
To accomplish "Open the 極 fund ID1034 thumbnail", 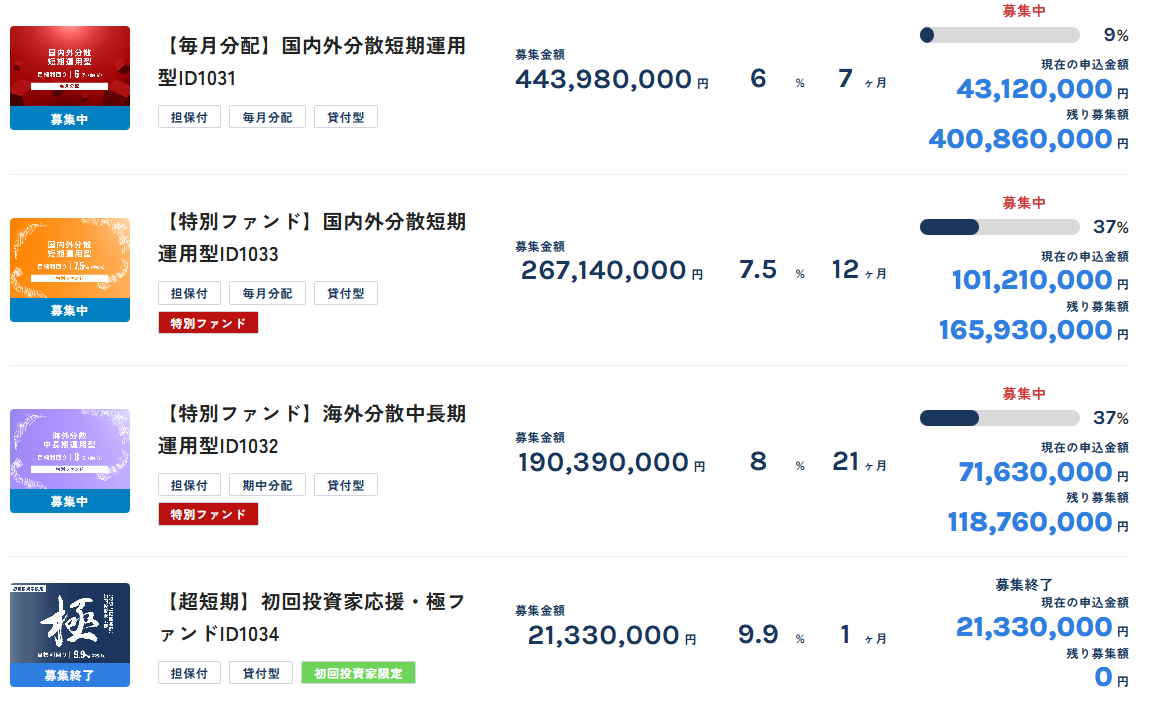I will point(70,623).
